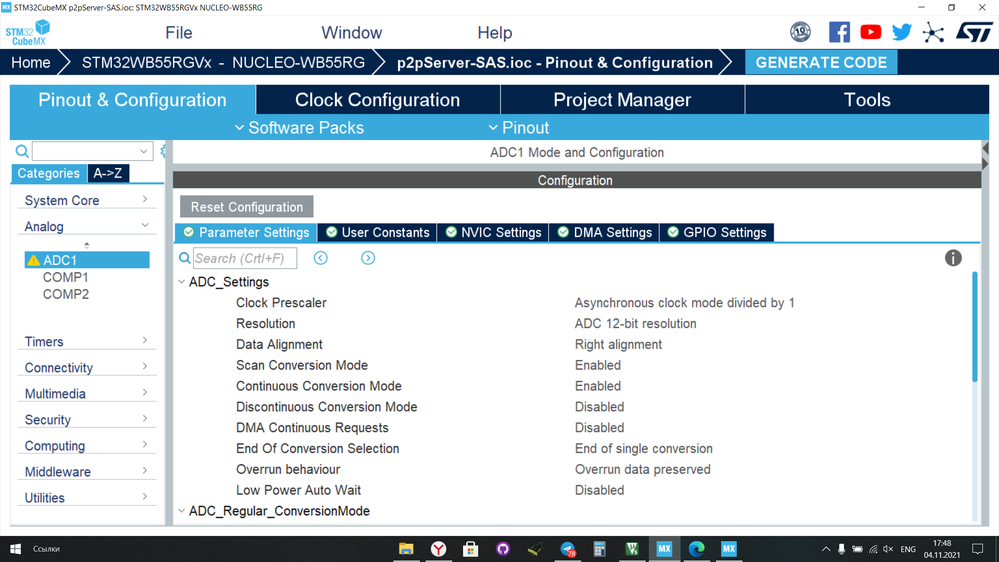The image size is (999, 562).
Task: Go to the Home breadcrumb
Action: tap(31, 62)
